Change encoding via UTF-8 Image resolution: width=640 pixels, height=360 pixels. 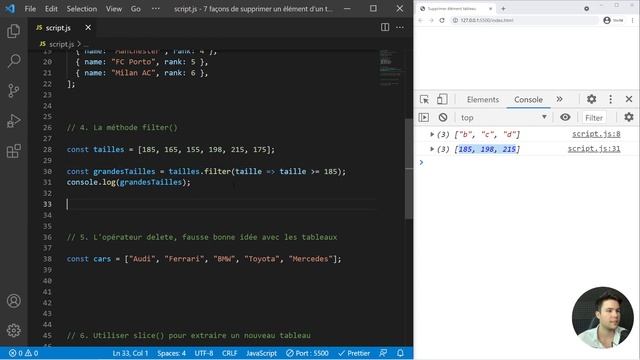tap(204, 353)
